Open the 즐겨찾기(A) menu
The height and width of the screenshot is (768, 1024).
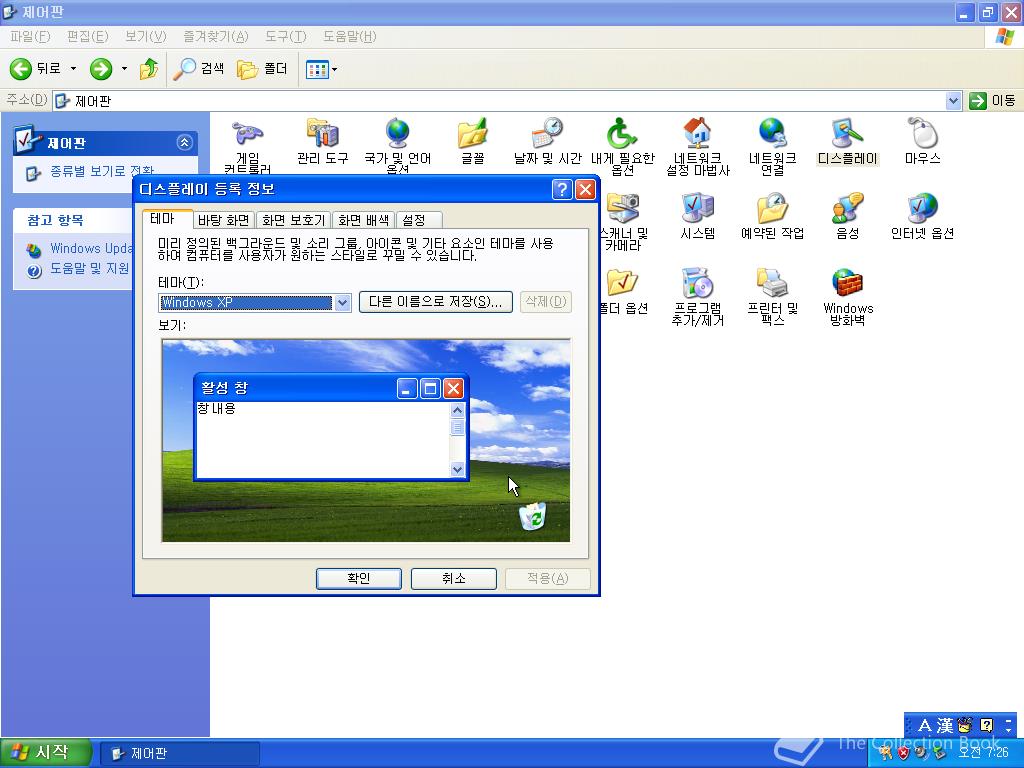[x=216, y=37]
